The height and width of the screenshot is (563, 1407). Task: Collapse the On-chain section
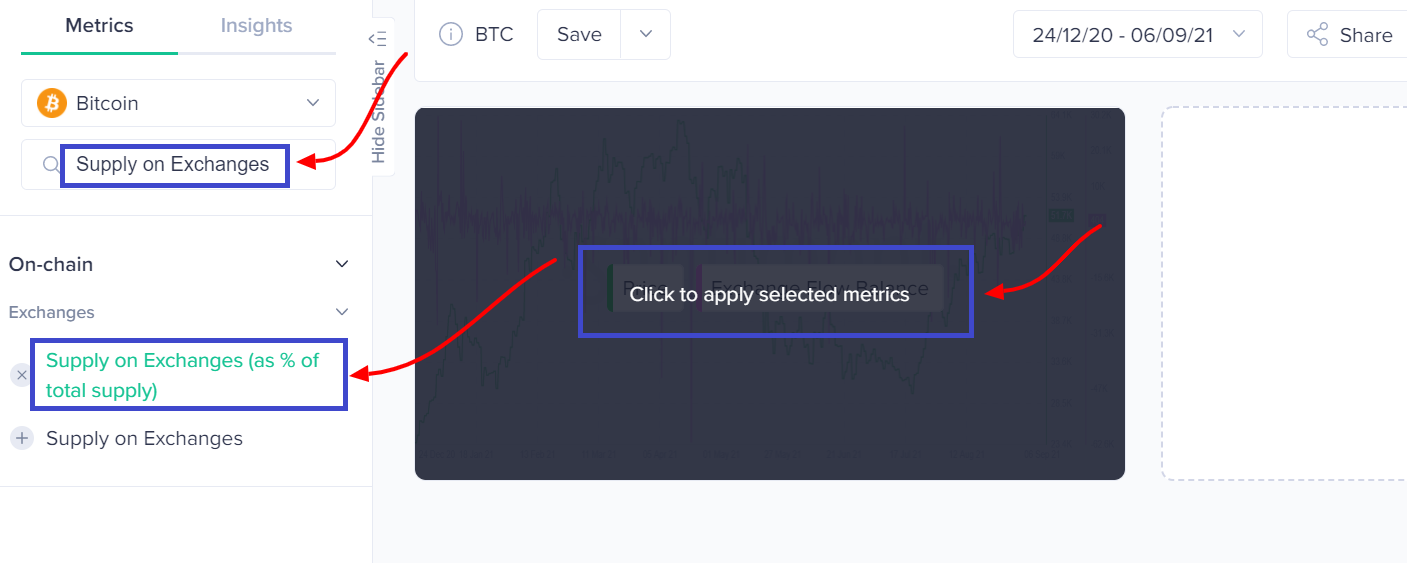click(342, 264)
